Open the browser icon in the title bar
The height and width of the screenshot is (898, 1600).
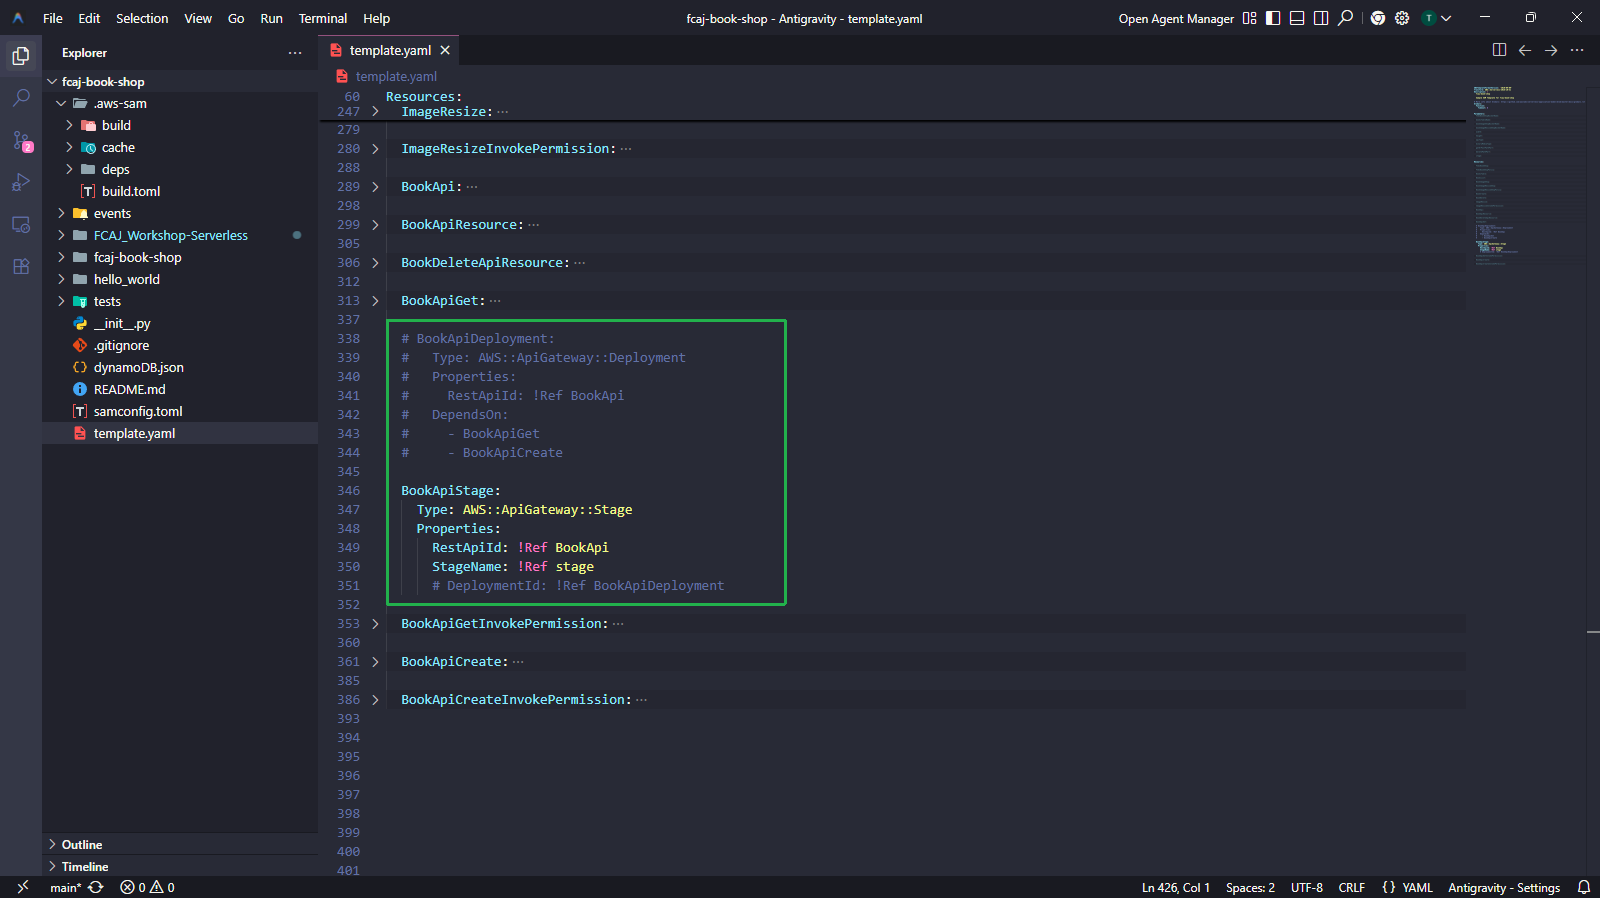tap(1378, 18)
